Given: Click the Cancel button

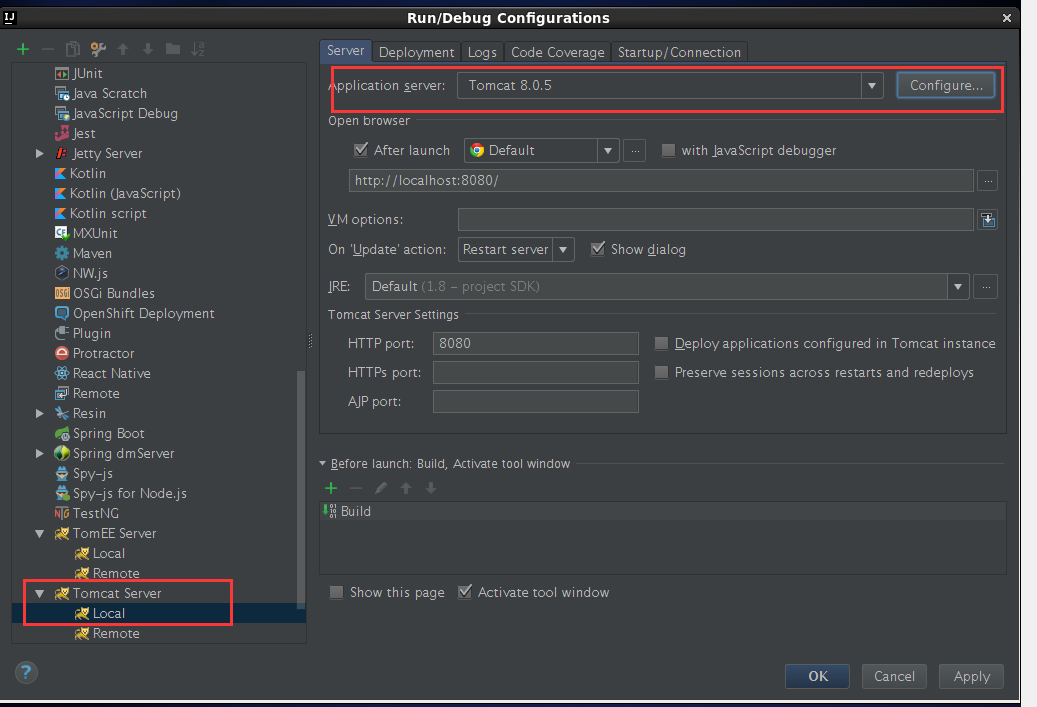Looking at the screenshot, I should coord(894,676).
